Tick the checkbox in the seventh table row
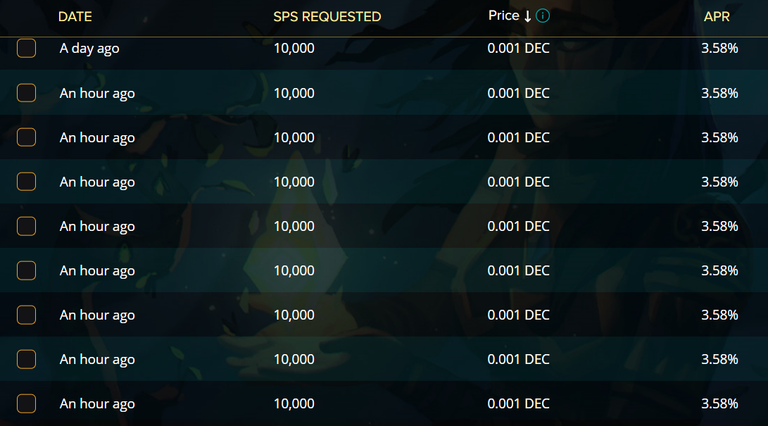This screenshot has width=768, height=426. click(x=27, y=315)
